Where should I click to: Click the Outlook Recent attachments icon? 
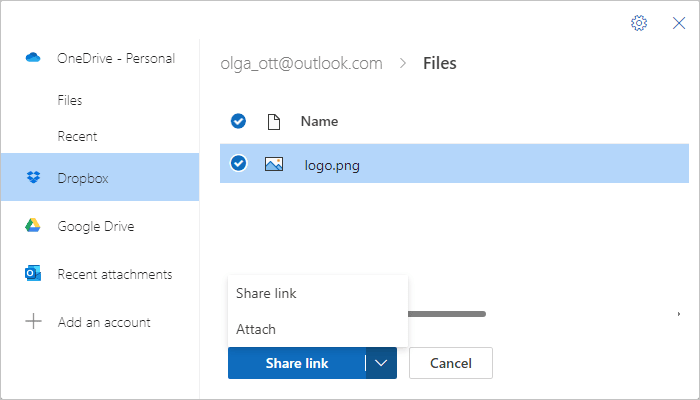pyautogui.click(x=33, y=274)
